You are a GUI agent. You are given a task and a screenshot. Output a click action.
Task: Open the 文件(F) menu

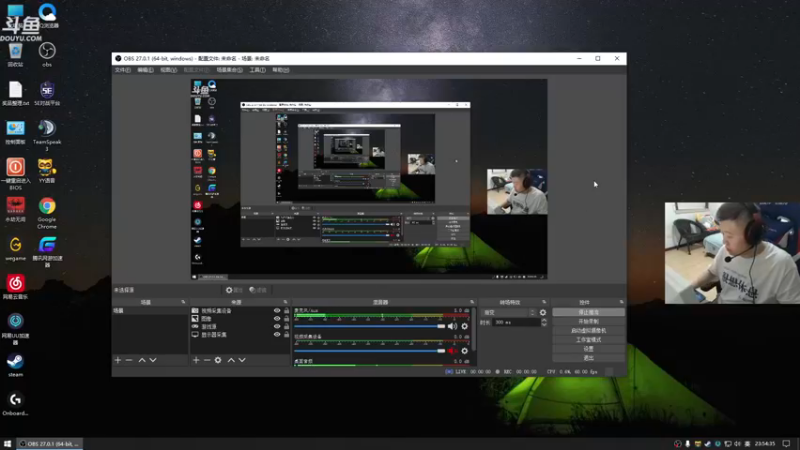(x=122, y=70)
